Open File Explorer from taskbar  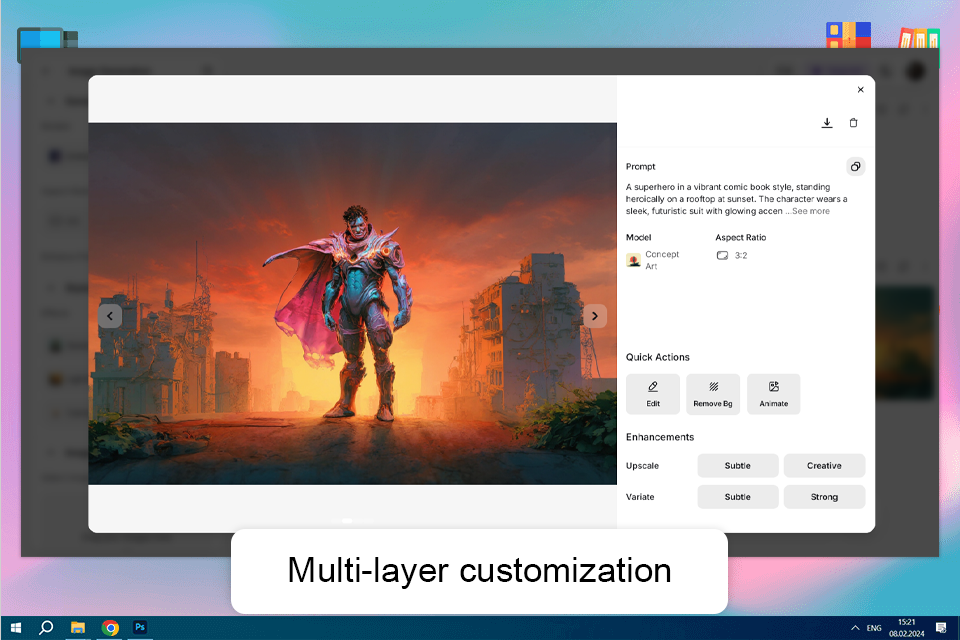(78, 628)
